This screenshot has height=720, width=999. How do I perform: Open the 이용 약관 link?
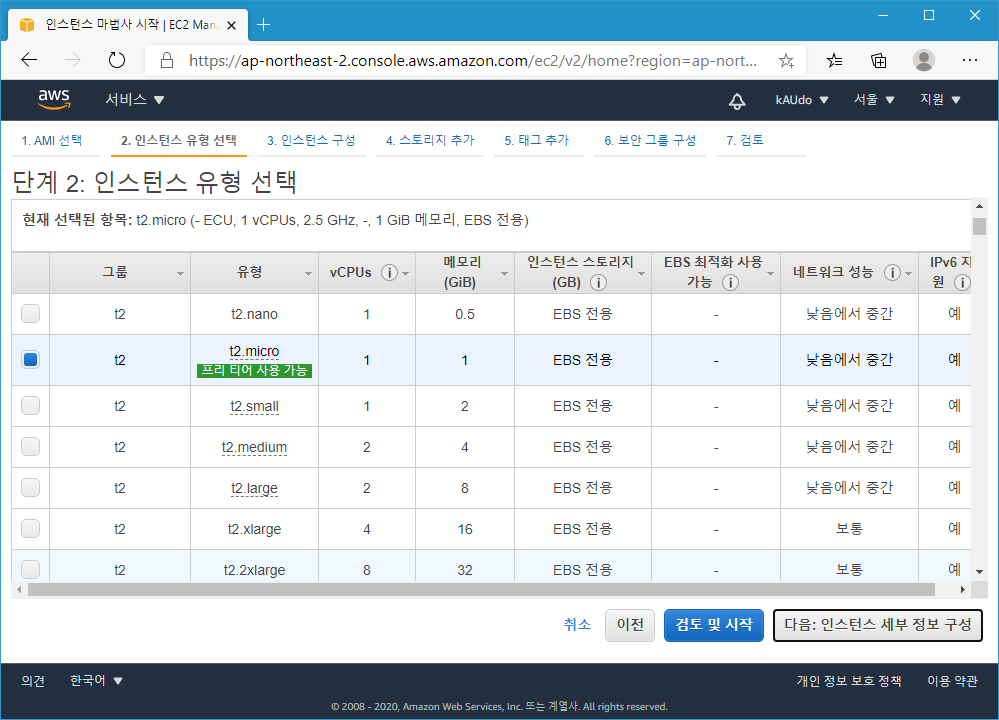[x=952, y=681]
